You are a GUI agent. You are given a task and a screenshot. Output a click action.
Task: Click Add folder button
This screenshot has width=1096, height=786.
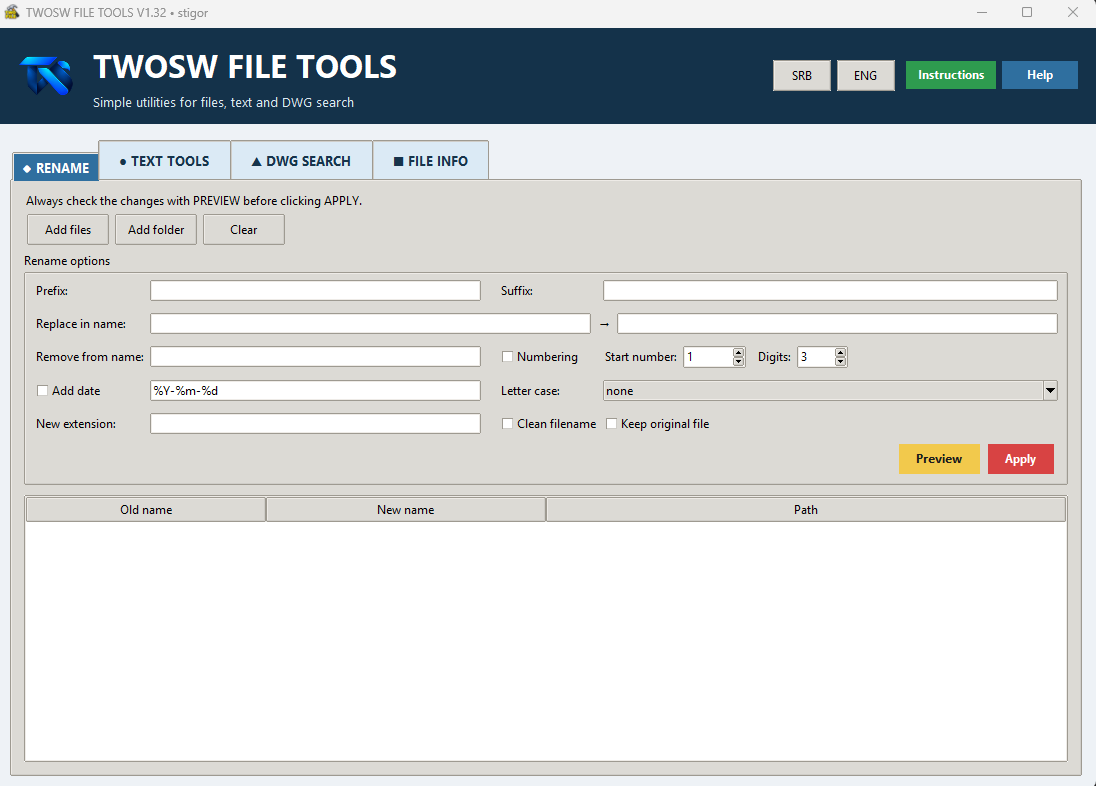tap(156, 229)
